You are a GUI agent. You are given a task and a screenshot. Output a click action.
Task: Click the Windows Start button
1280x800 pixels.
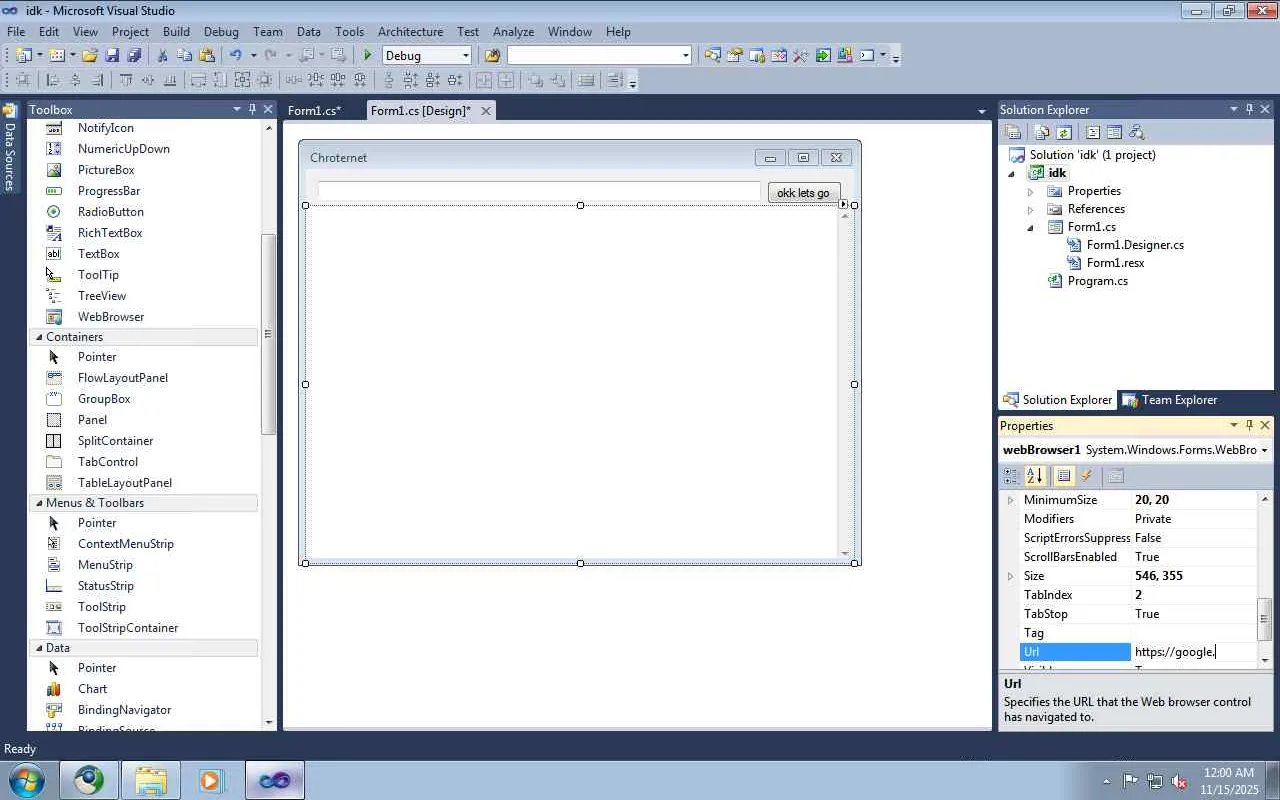pyautogui.click(x=26, y=780)
